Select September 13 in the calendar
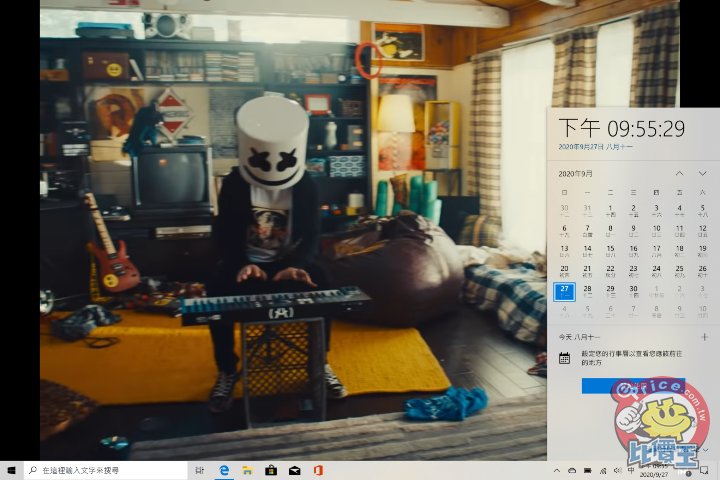Image resolution: width=720 pixels, height=480 pixels. tap(564, 251)
